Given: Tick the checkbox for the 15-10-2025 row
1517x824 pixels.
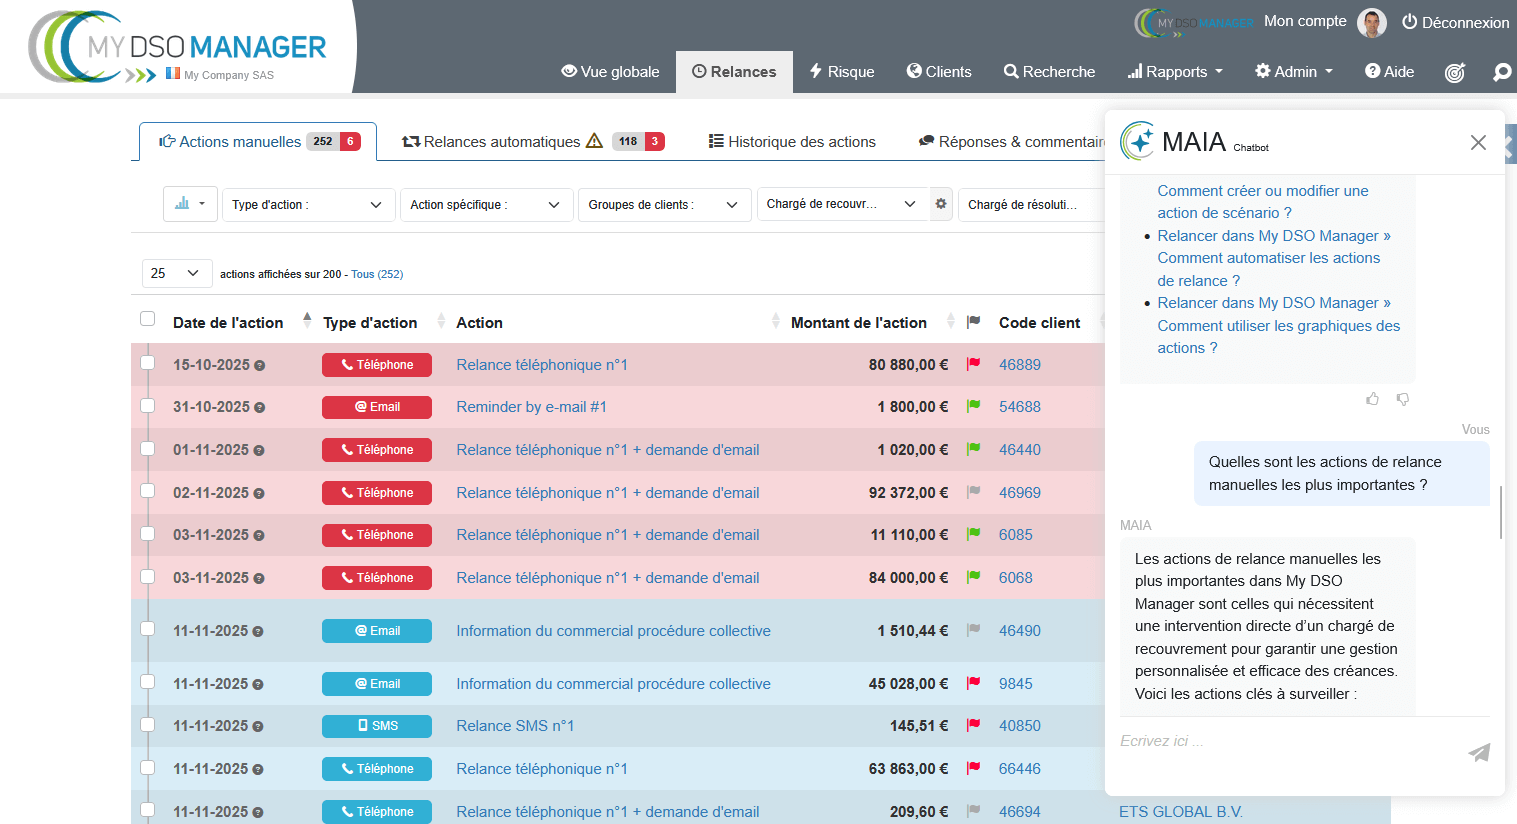Looking at the screenshot, I should 148,363.
